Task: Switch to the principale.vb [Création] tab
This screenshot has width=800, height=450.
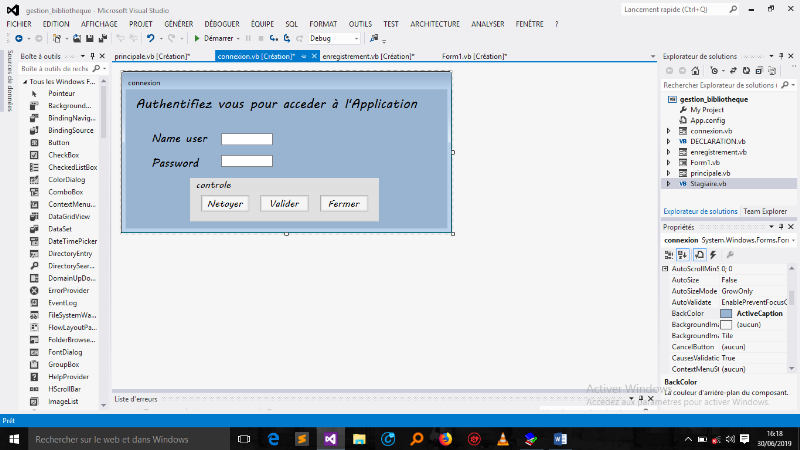Action: point(152,56)
